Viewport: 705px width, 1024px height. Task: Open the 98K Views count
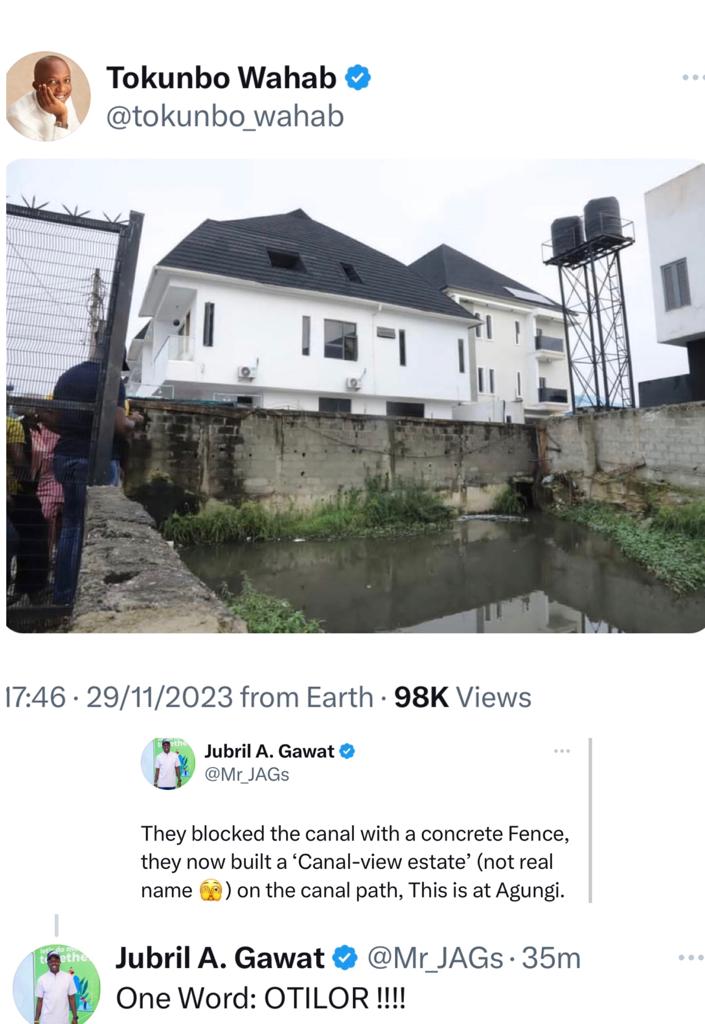click(463, 697)
